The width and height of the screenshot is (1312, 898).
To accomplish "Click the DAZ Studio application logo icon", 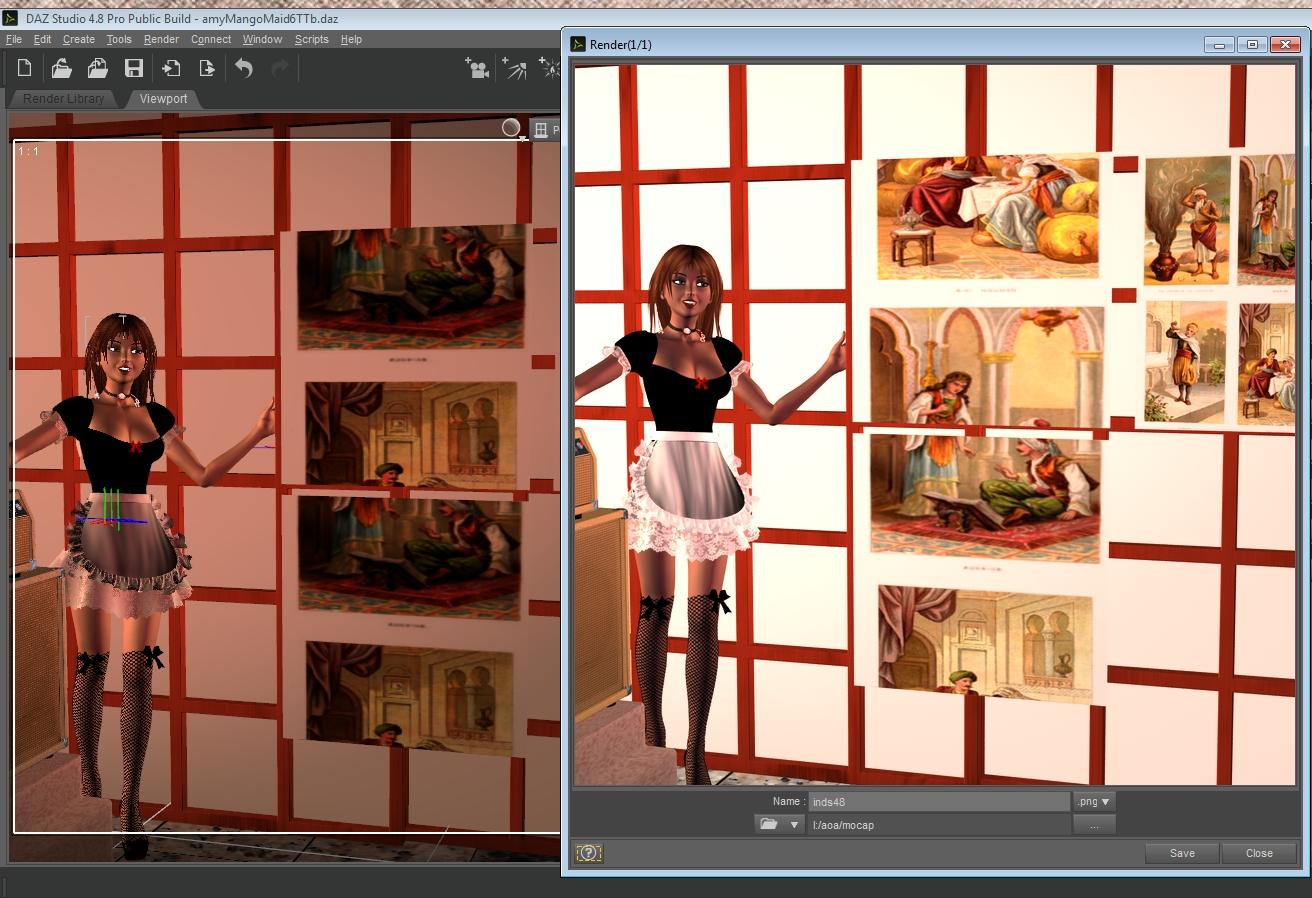I will (x=10, y=18).
